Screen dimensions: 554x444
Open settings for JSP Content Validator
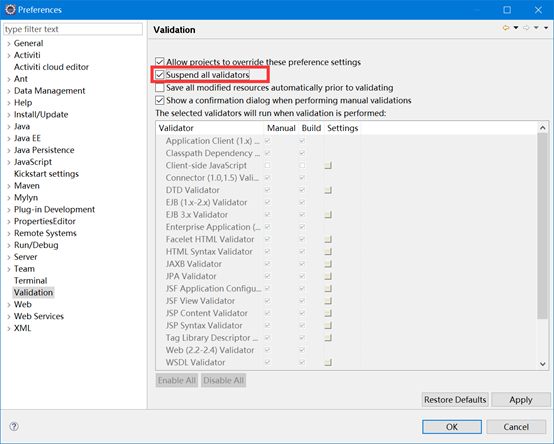[328, 313]
